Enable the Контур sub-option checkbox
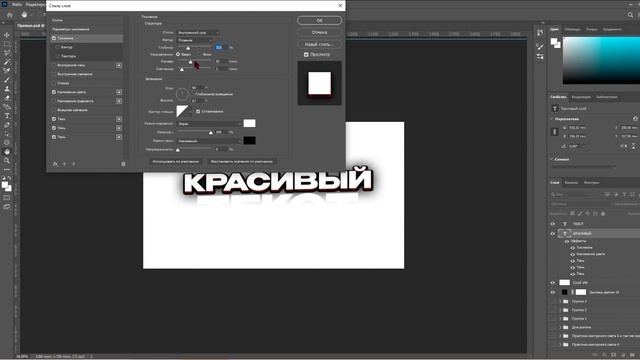640x360 pixels. coord(58,47)
